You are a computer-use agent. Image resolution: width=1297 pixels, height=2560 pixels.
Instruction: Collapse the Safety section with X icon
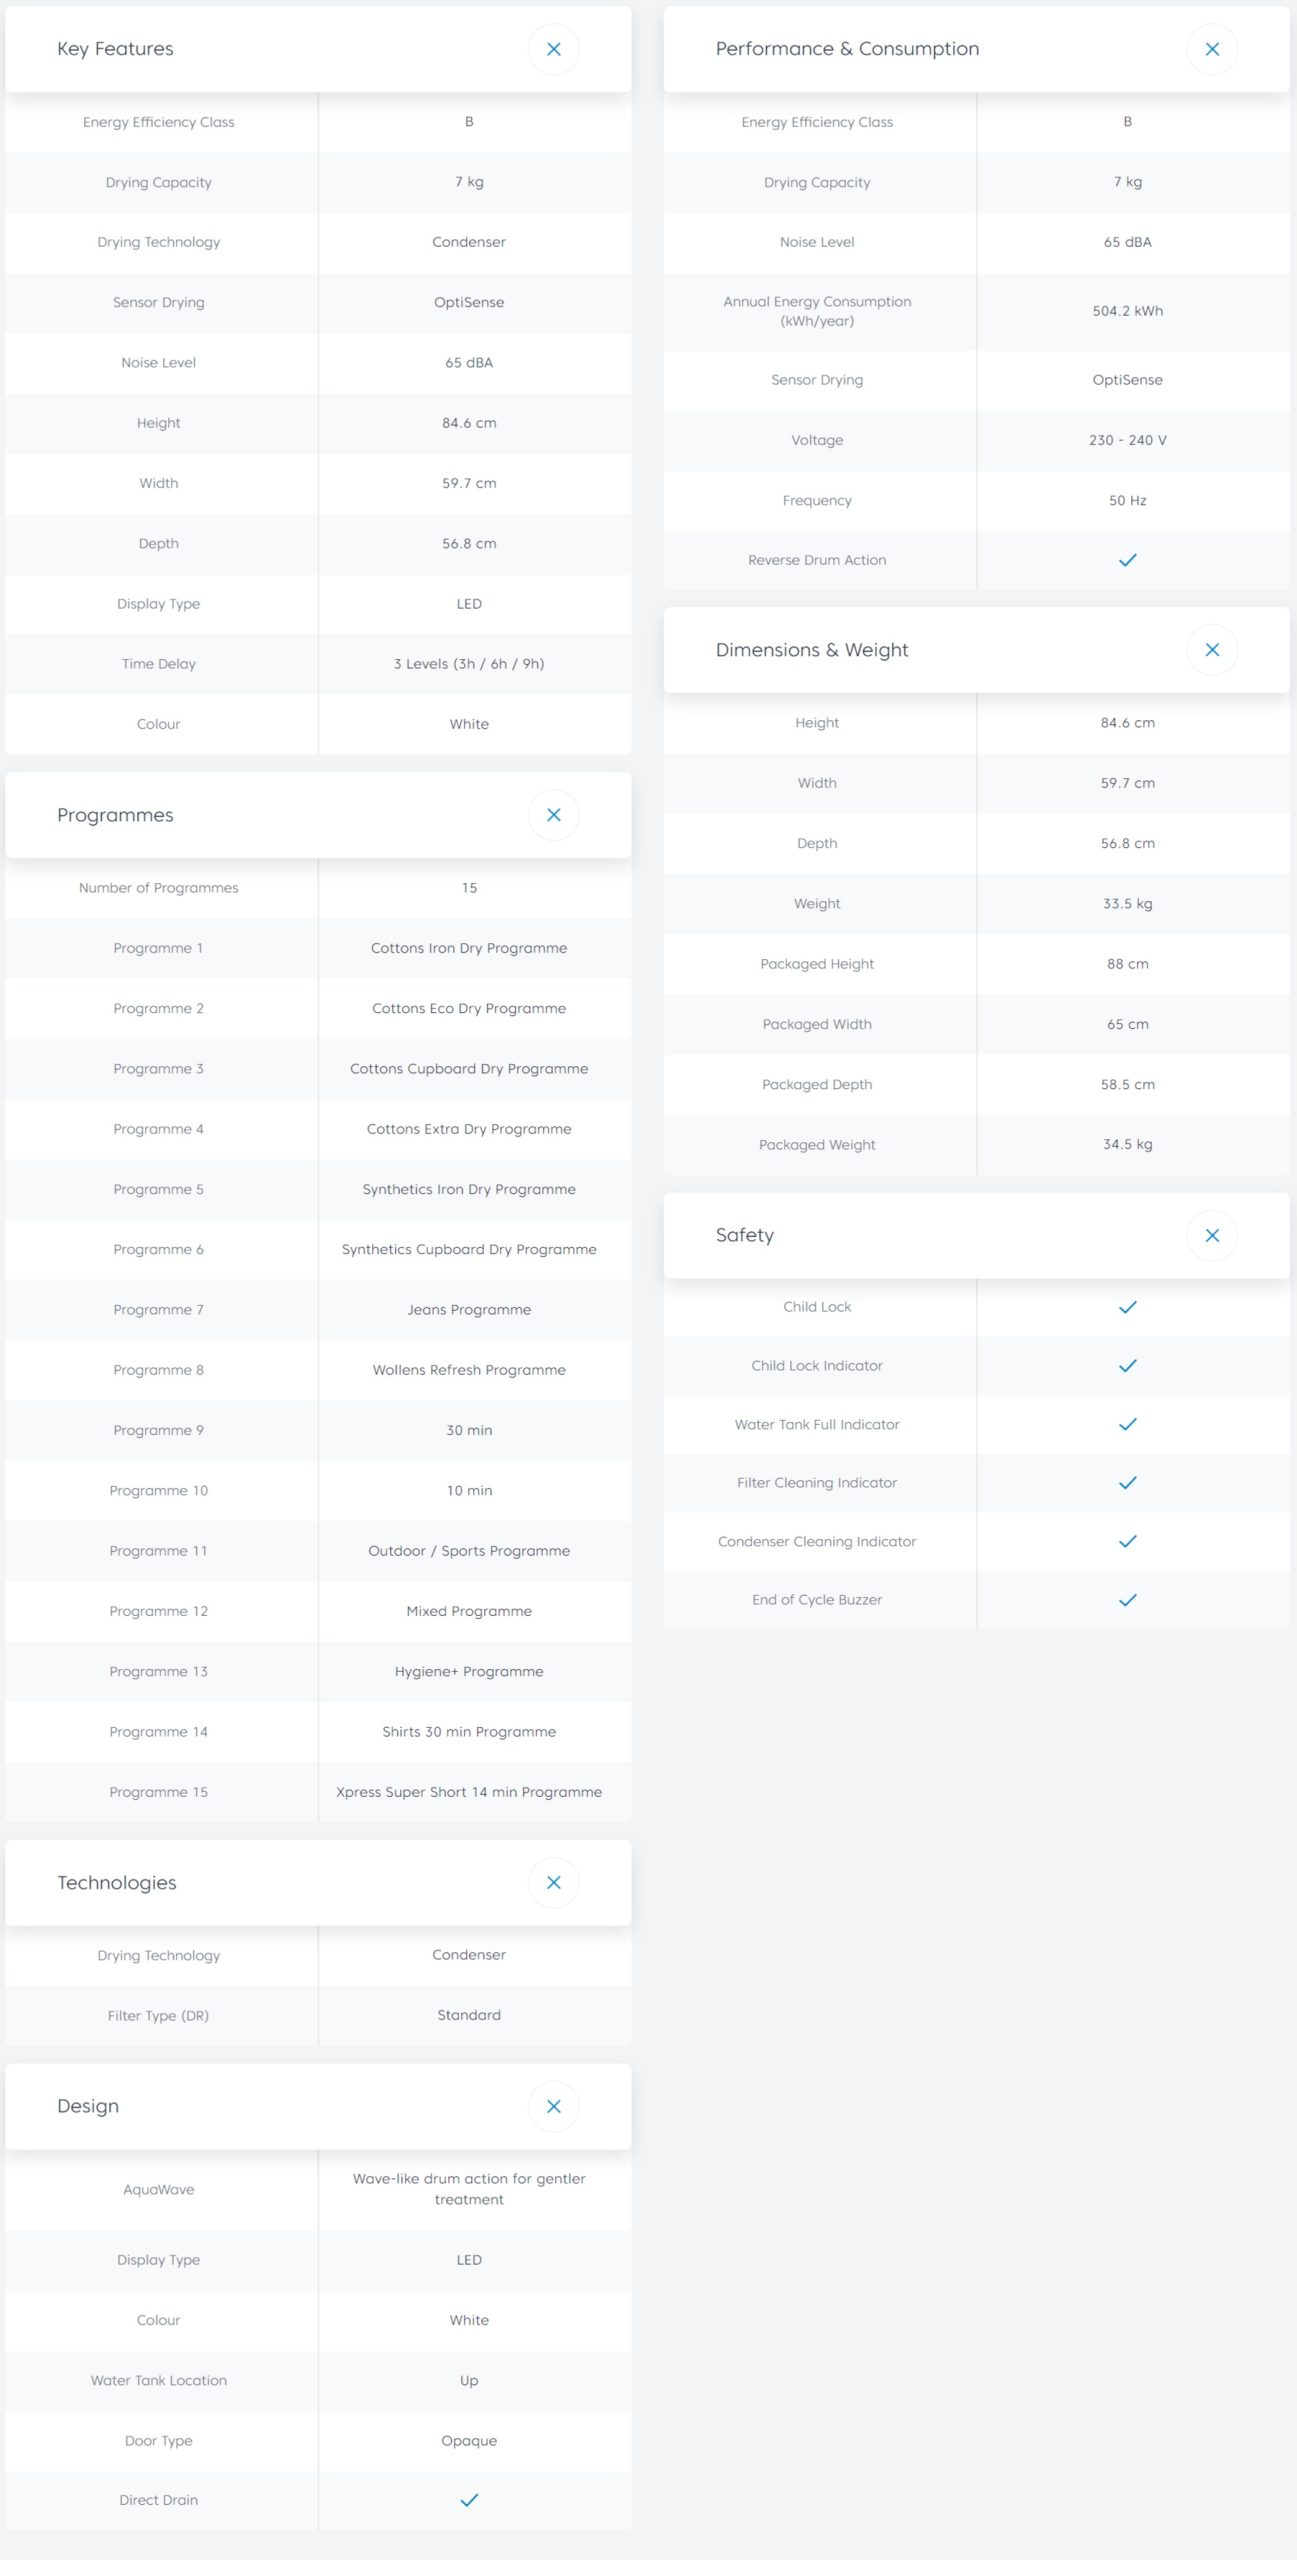coord(1211,1235)
